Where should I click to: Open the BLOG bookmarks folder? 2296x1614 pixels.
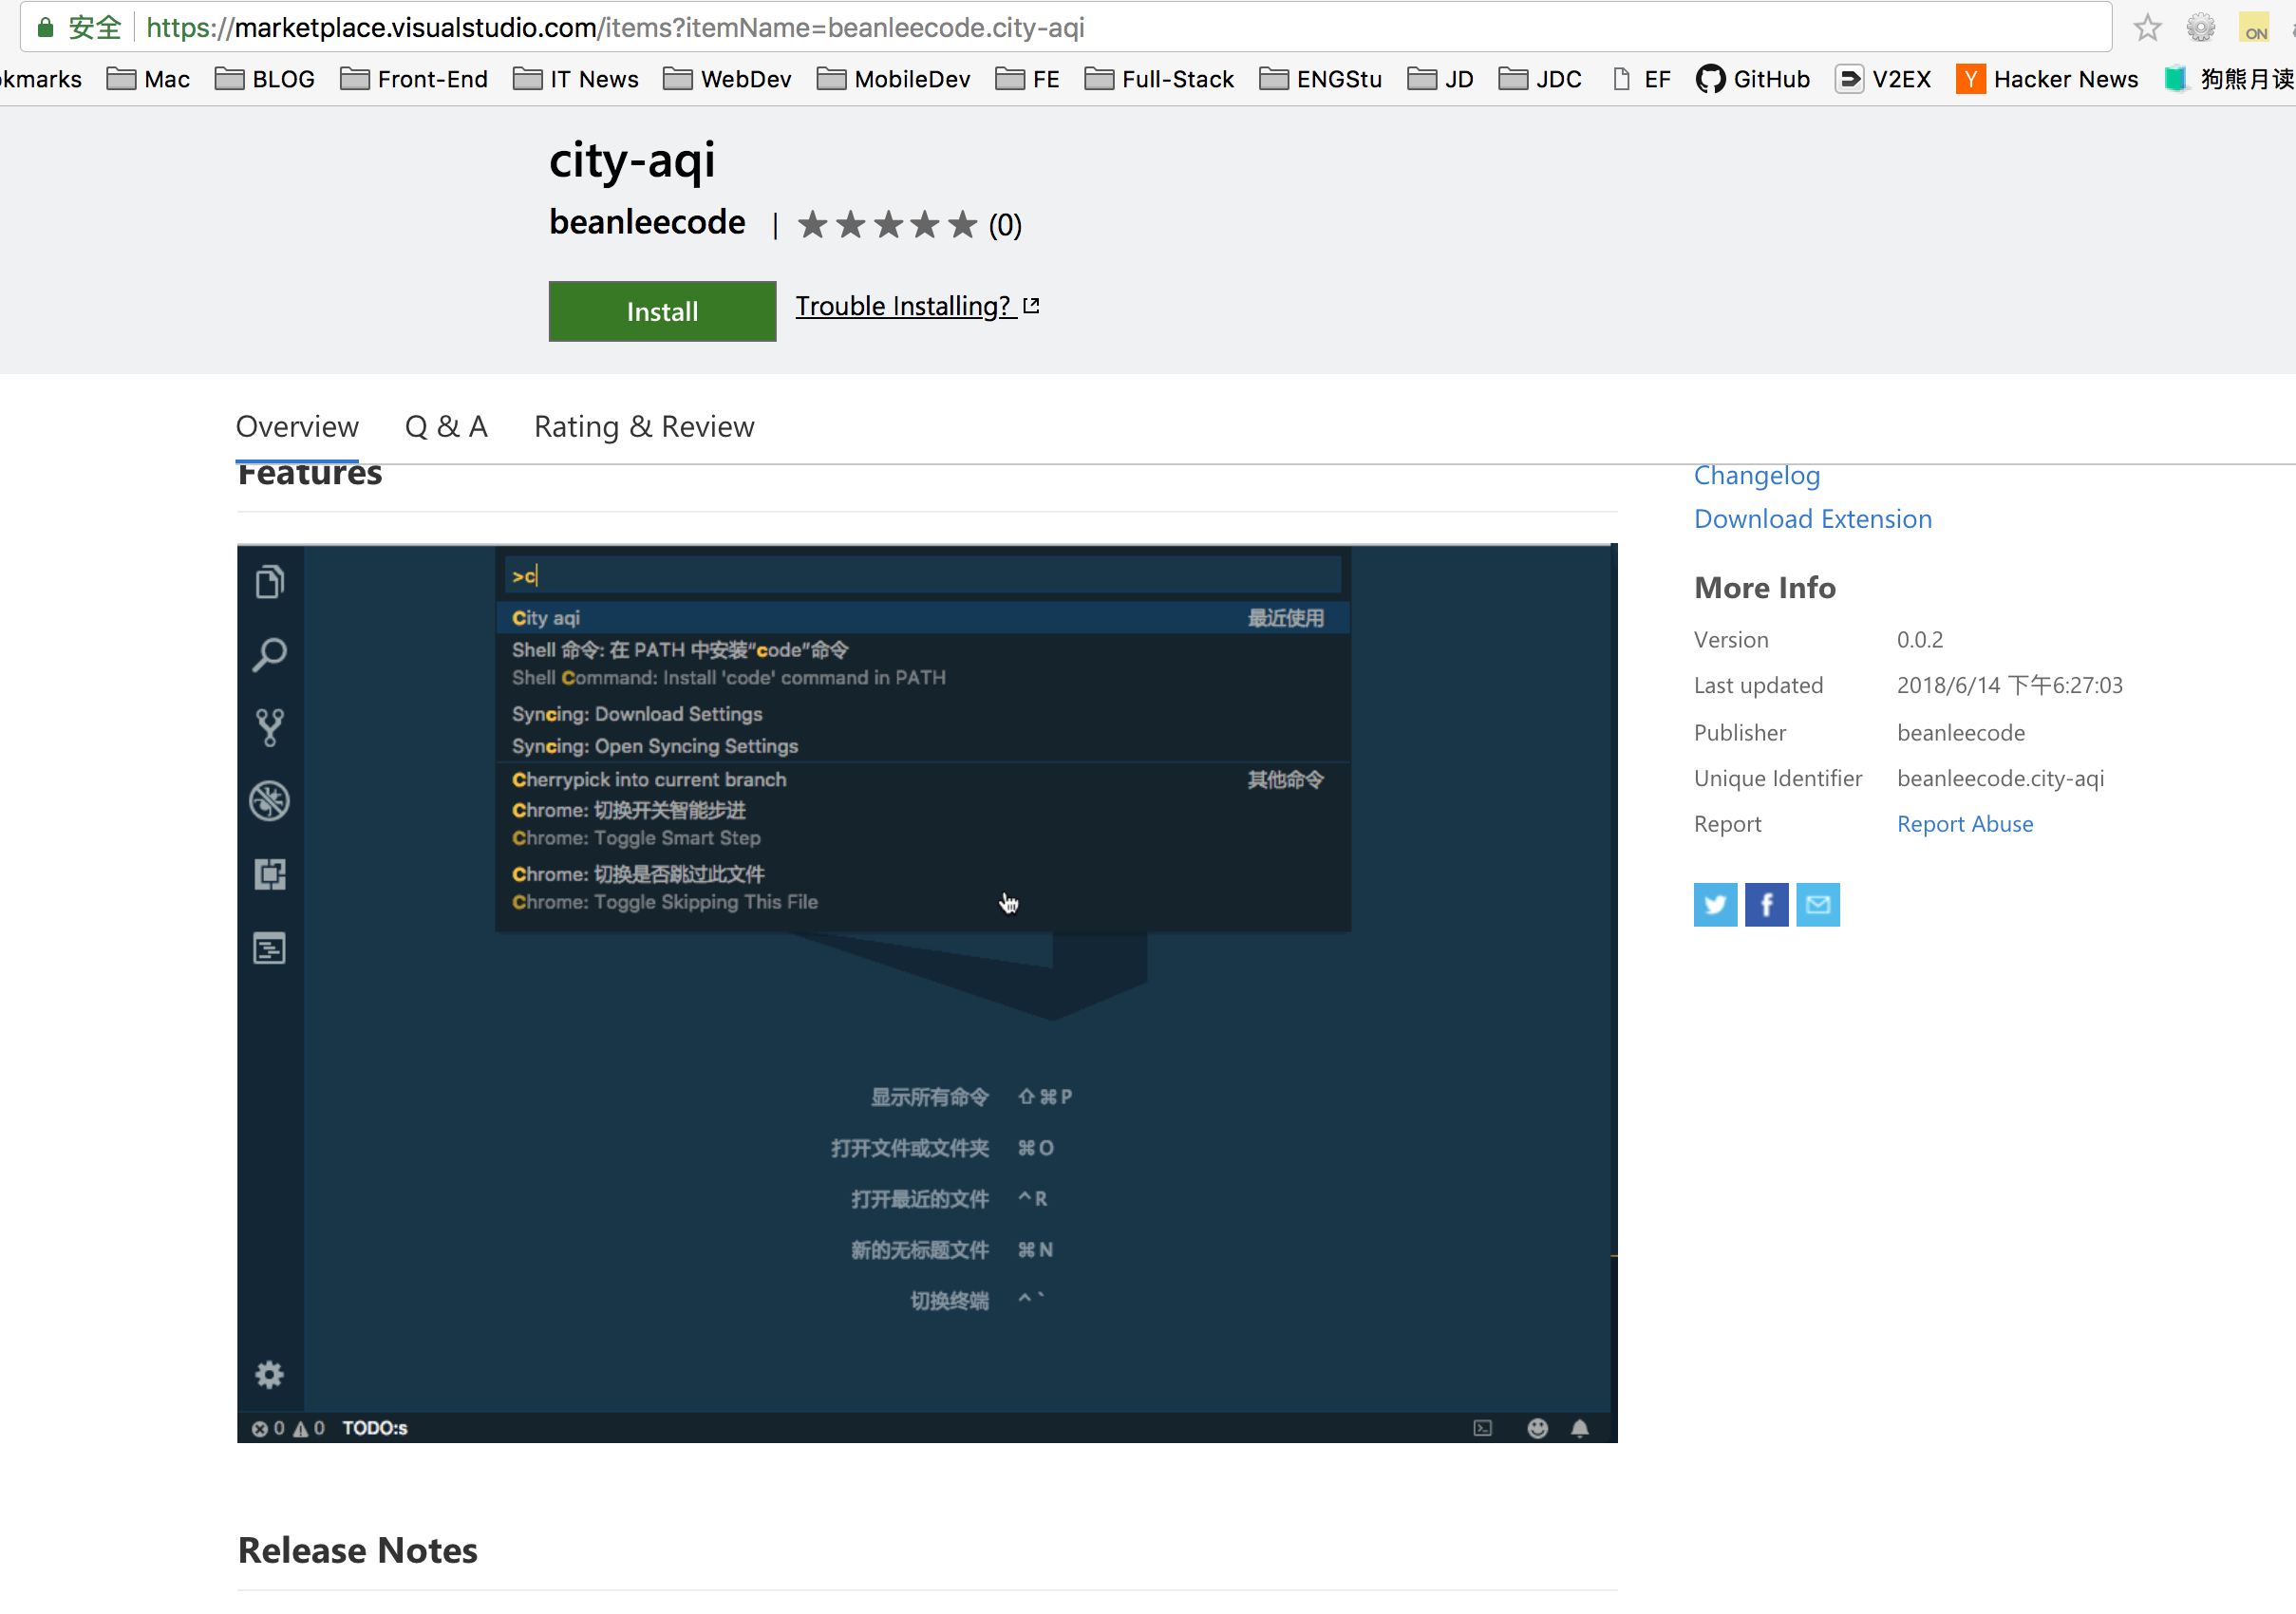[265, 79]
